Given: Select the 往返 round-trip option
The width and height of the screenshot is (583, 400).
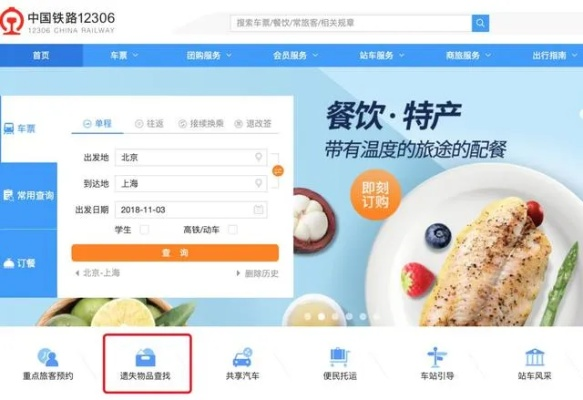Looking at the screenshot, I should tap(149, 124).
